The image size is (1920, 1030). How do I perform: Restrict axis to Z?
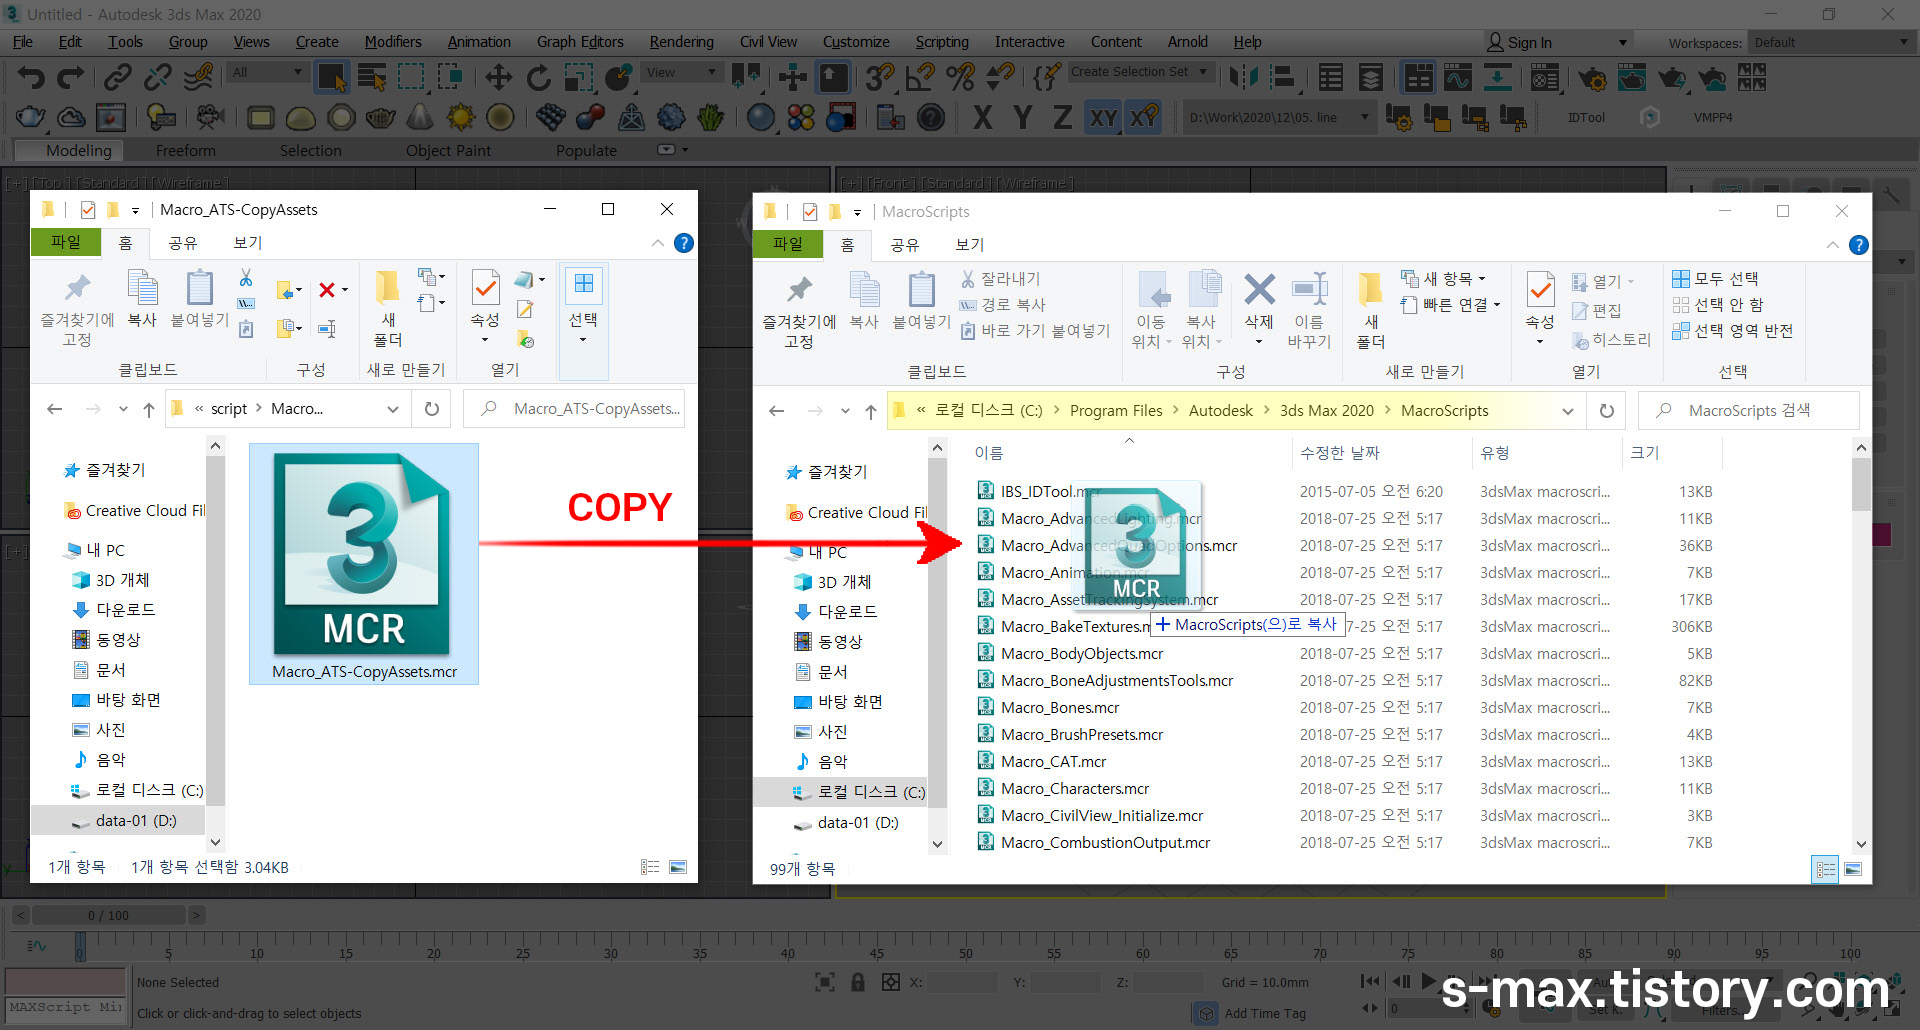pyautogui.click(x=1062, y=118)
